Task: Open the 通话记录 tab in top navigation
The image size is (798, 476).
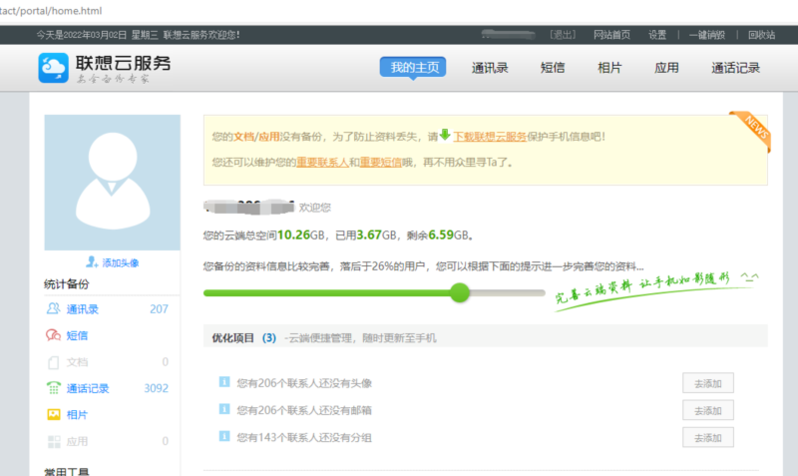Action: point(735,68)
